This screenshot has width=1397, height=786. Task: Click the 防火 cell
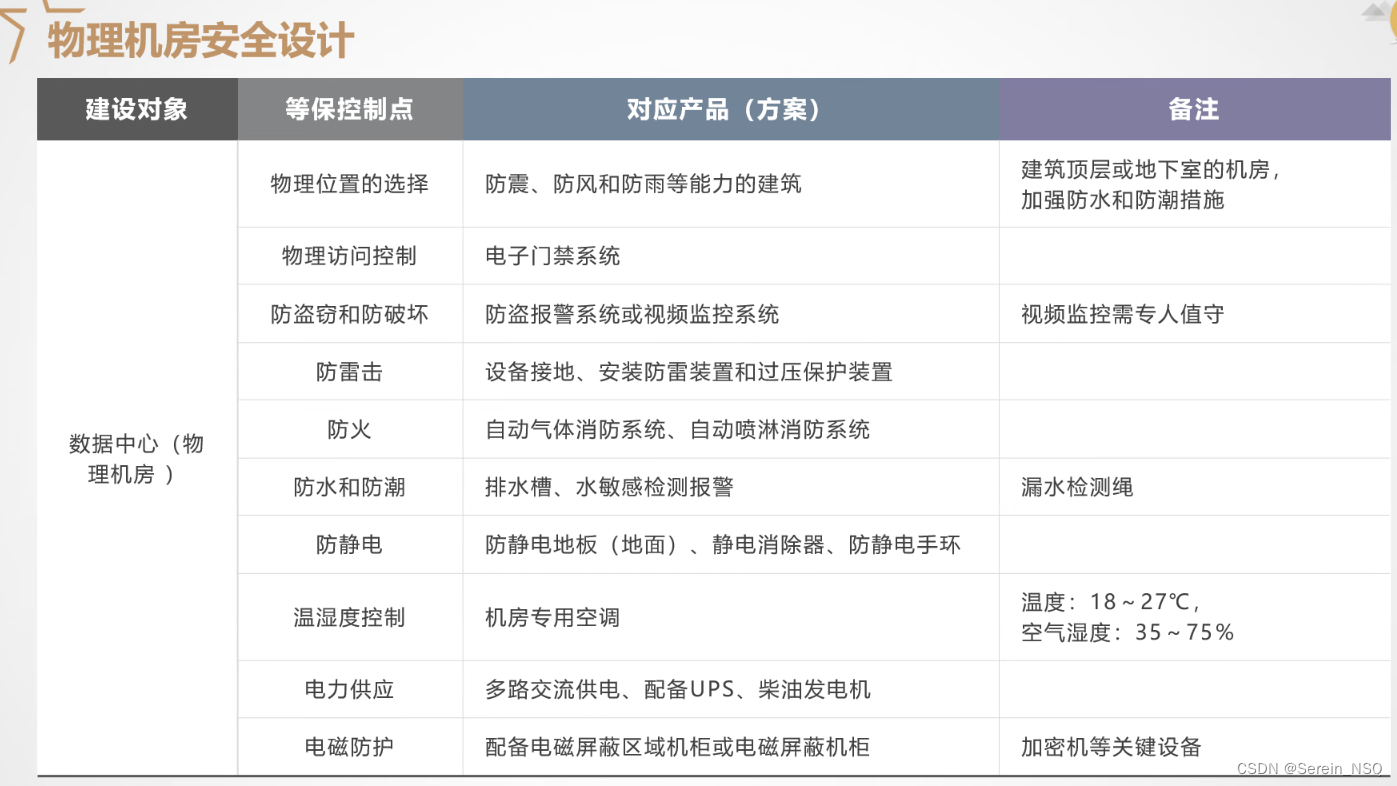[x=350, y=430]
